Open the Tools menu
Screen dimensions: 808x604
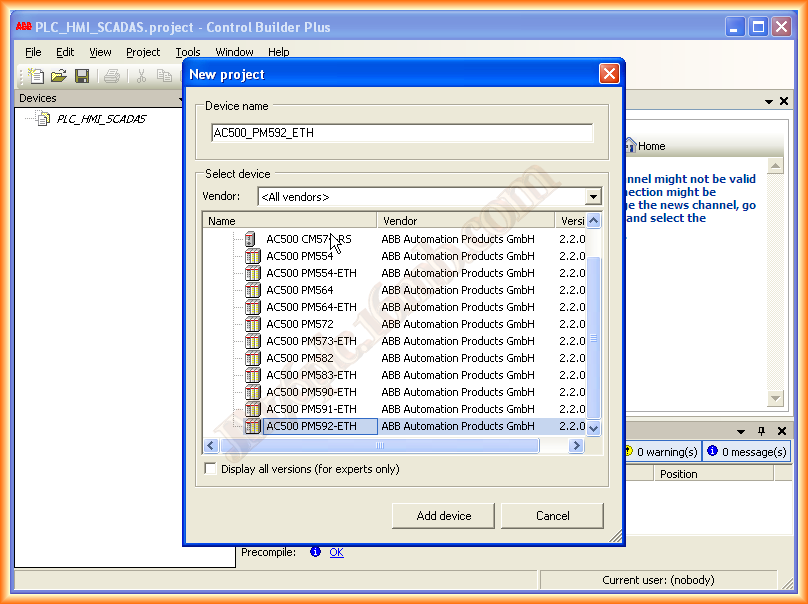click(x=188, y=52)
